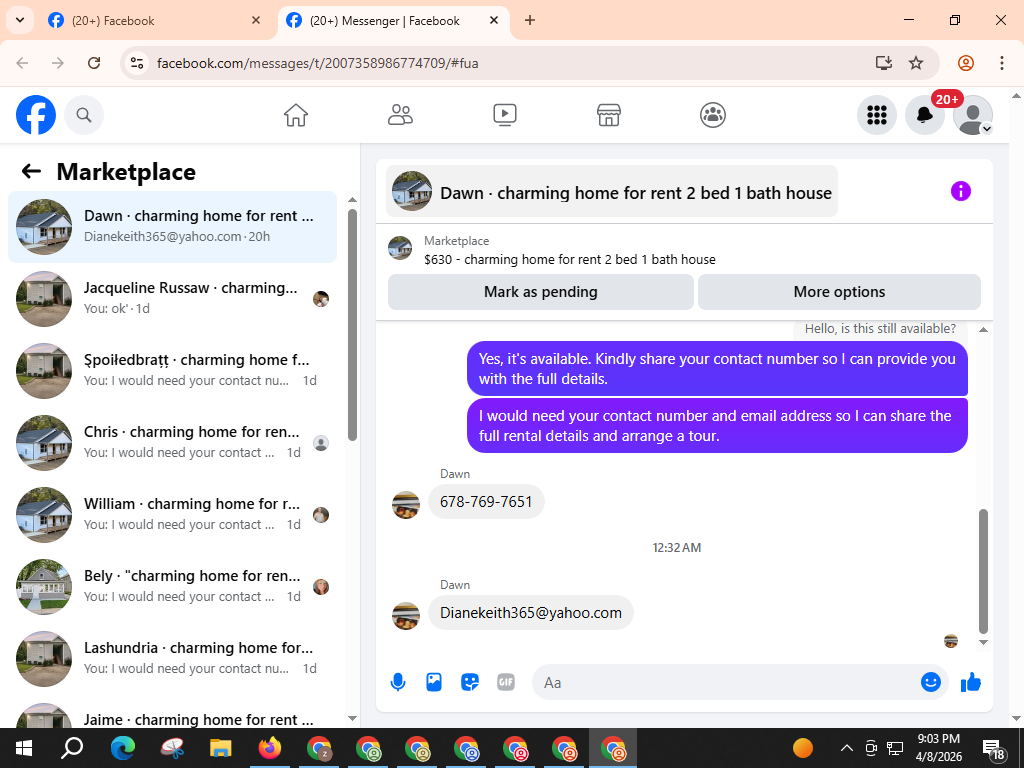Open the Chrome profile icon
The width and height of the screenshot is (1024, 768).
point(966,63)
